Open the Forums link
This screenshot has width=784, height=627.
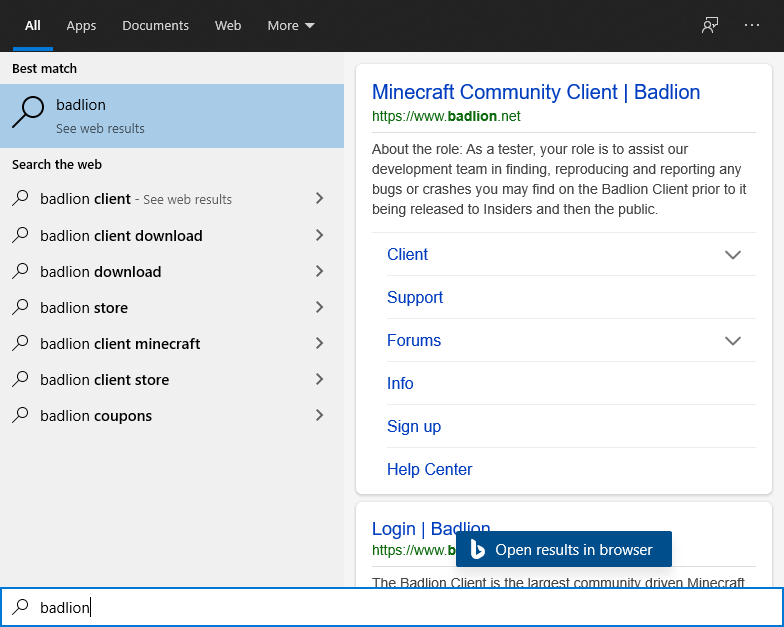414,340
